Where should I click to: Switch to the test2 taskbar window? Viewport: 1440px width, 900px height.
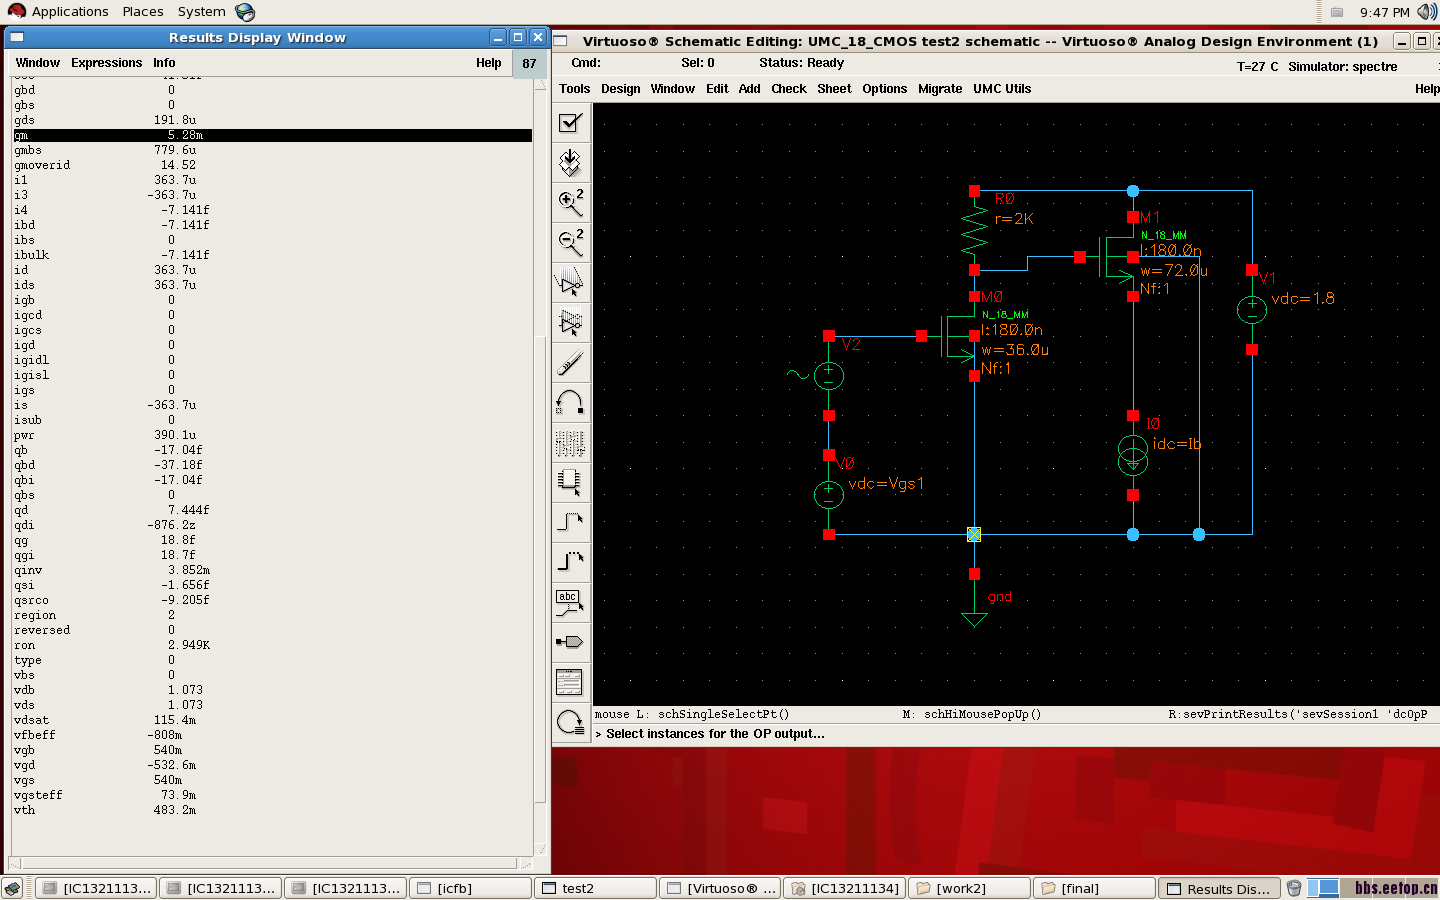coord(595,888)
